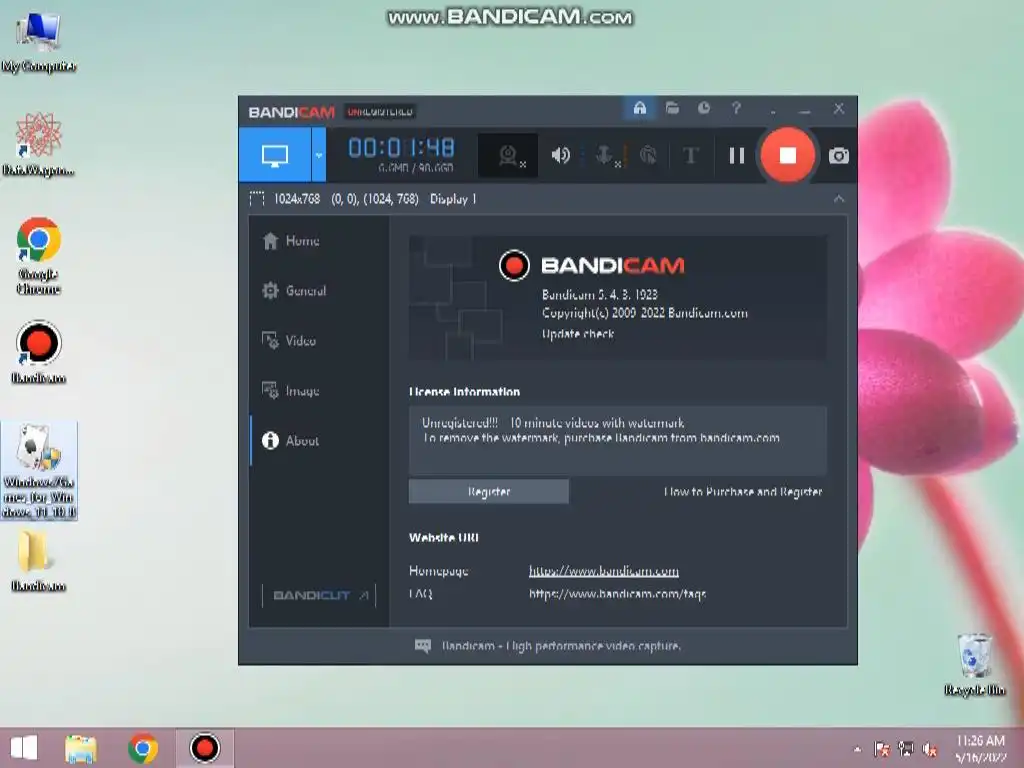Image resolution: width=1024 pixels, height=768 pixels.
Task: Open the help question mark icon
Action: click(736, 108)
